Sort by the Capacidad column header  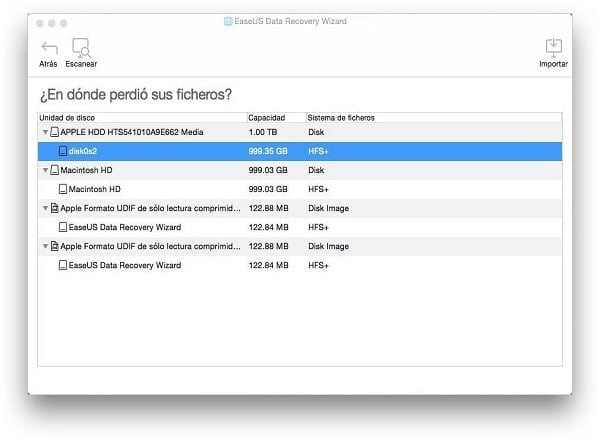[276, 117]
